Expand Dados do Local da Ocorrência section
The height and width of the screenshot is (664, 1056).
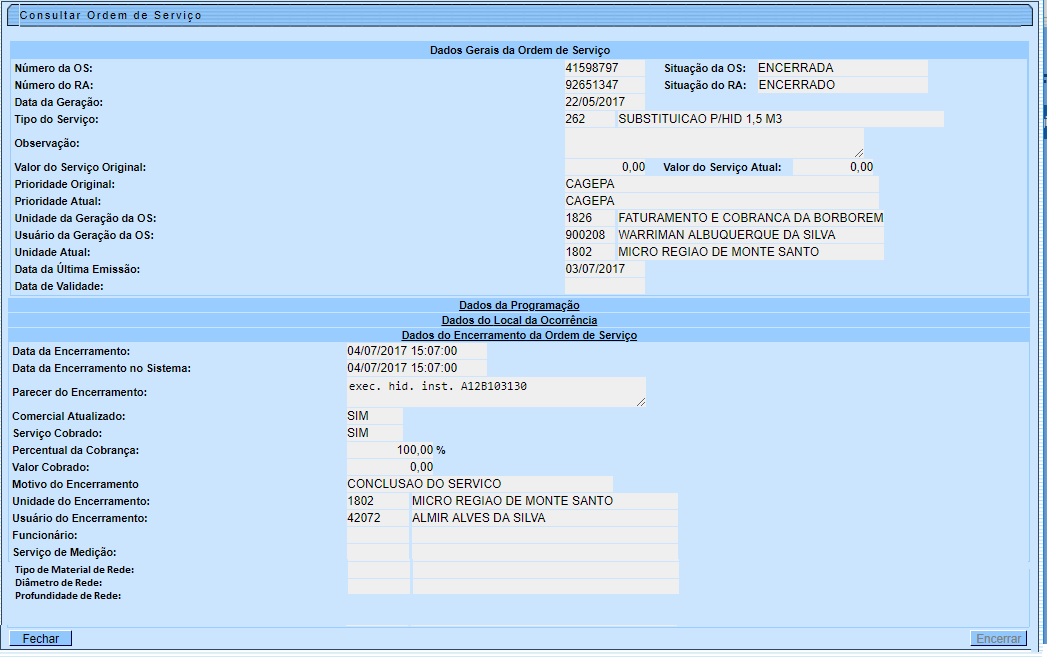click(x=519, y=320)
